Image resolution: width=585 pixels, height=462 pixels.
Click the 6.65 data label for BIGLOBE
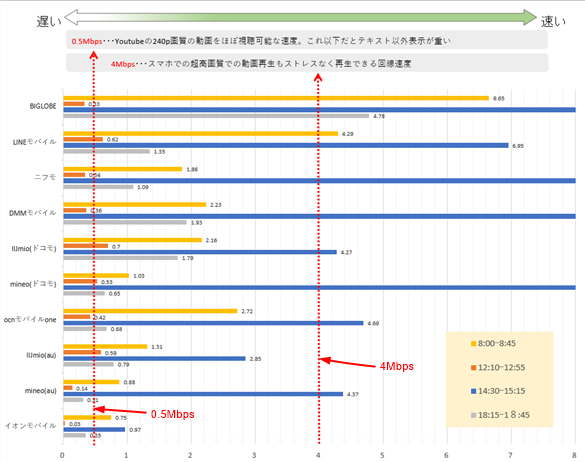498,99
